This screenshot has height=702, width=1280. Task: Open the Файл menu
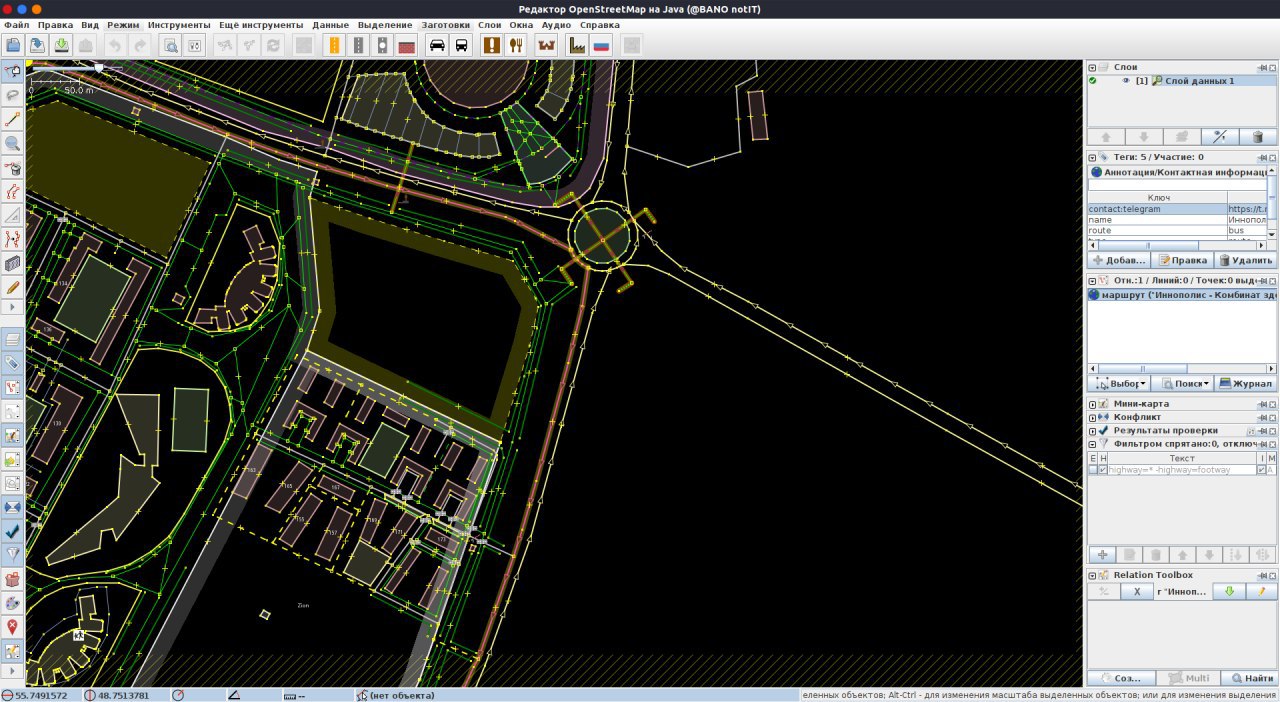pos(17,24)
